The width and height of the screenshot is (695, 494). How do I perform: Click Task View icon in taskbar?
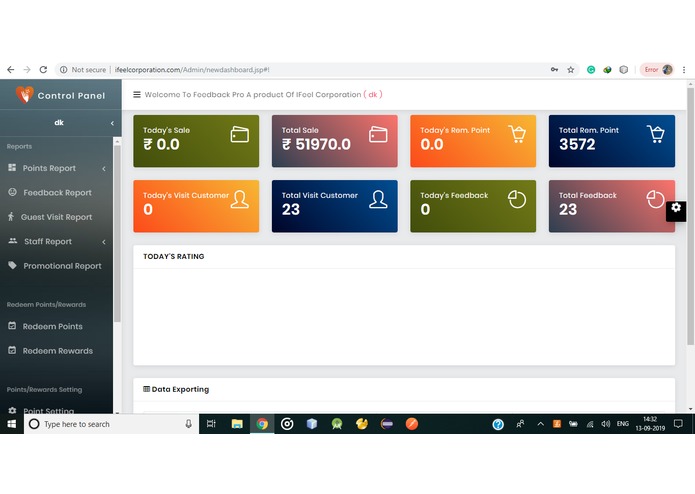click(x=211, y=424)
